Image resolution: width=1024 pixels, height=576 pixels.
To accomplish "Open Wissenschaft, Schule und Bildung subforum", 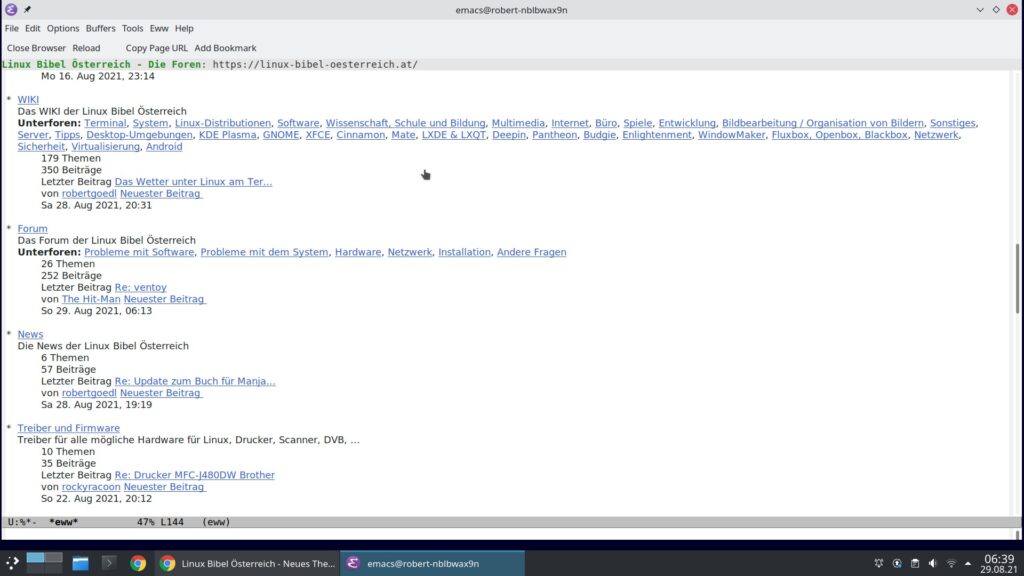I will coord(406,123).
